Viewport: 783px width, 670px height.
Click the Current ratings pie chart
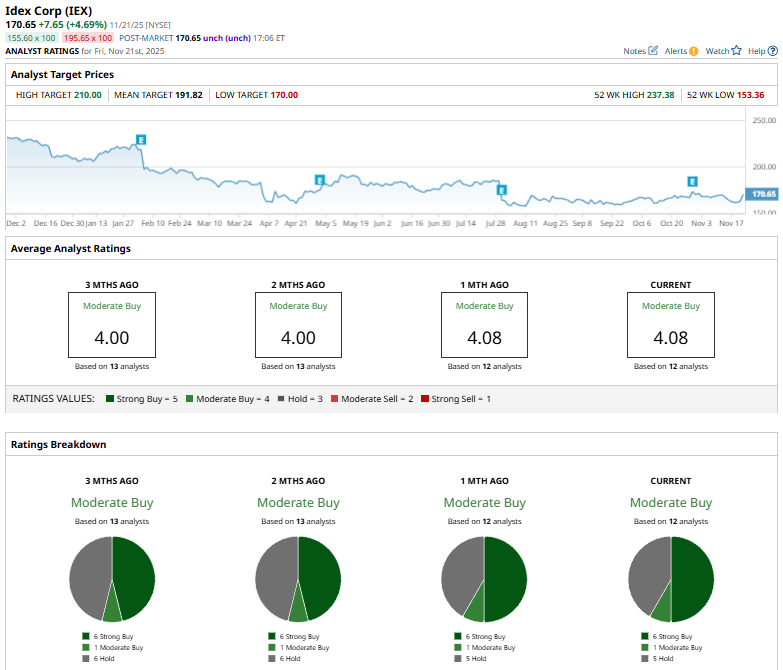click(671, 579)
